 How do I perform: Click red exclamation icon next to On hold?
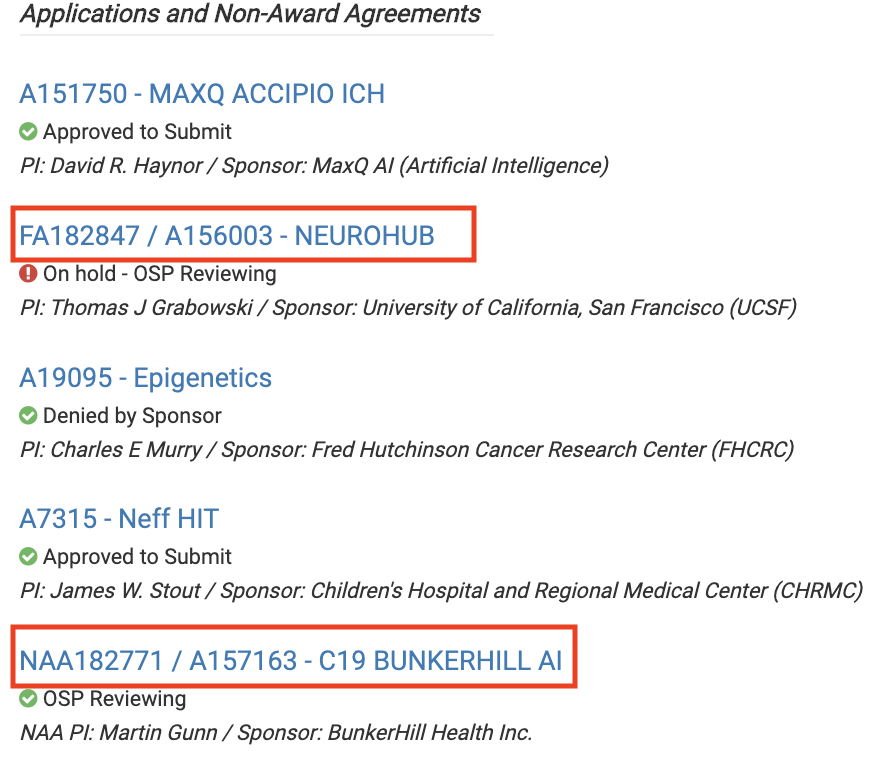[28, 274]
